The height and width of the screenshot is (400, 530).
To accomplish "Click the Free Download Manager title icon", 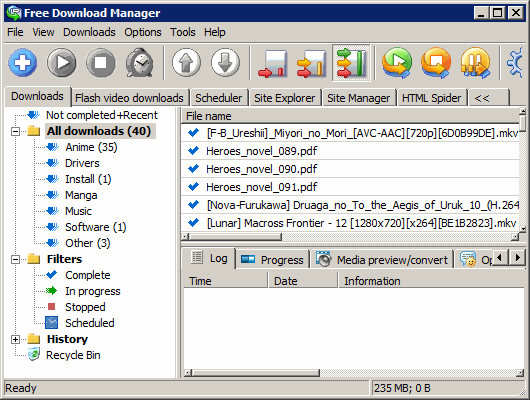I will [14, 13].
